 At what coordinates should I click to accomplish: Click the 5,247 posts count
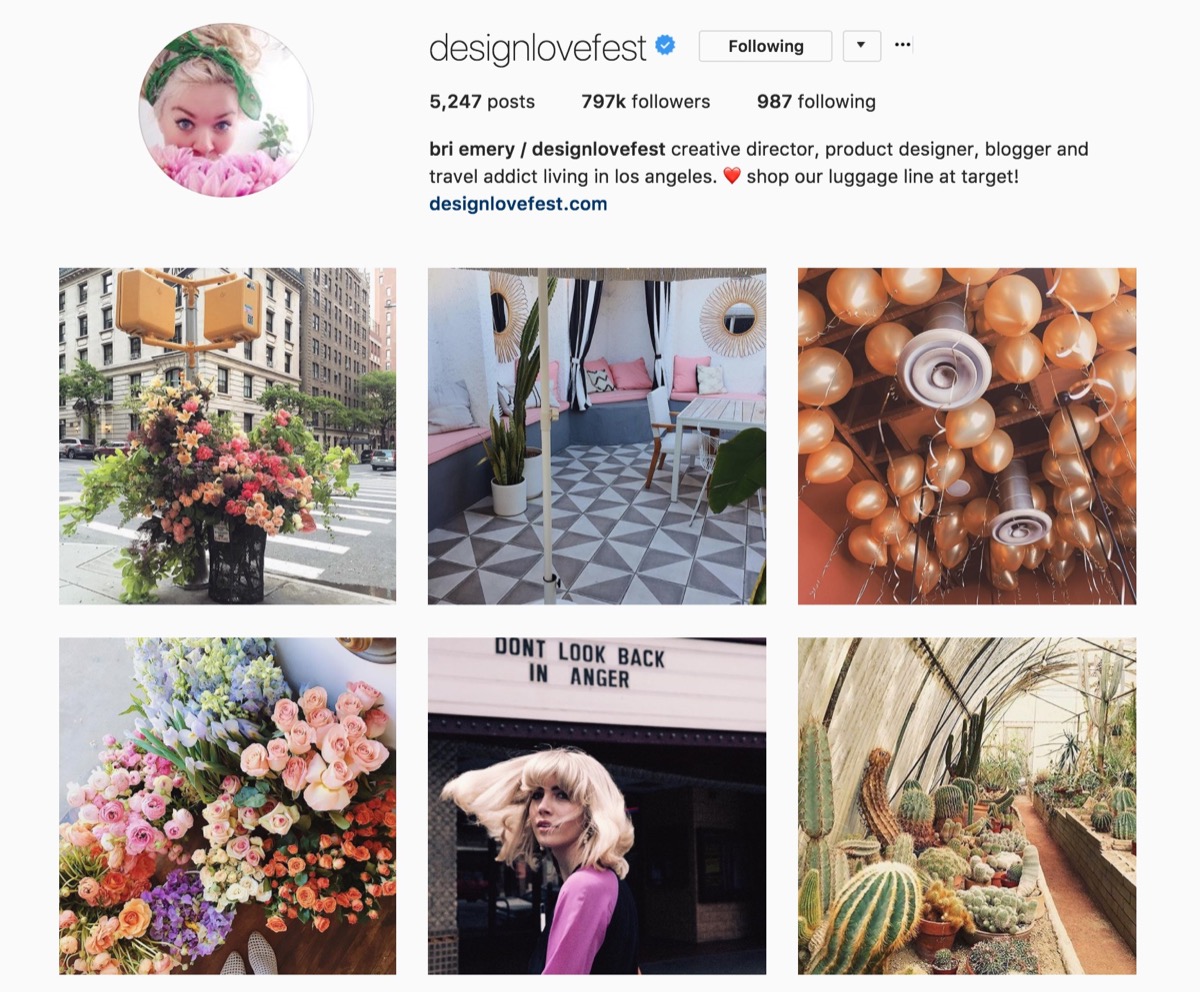click(x=482, y=102)
